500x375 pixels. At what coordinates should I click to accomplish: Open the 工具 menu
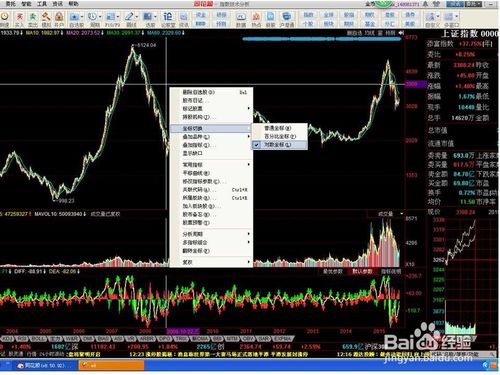42,4
